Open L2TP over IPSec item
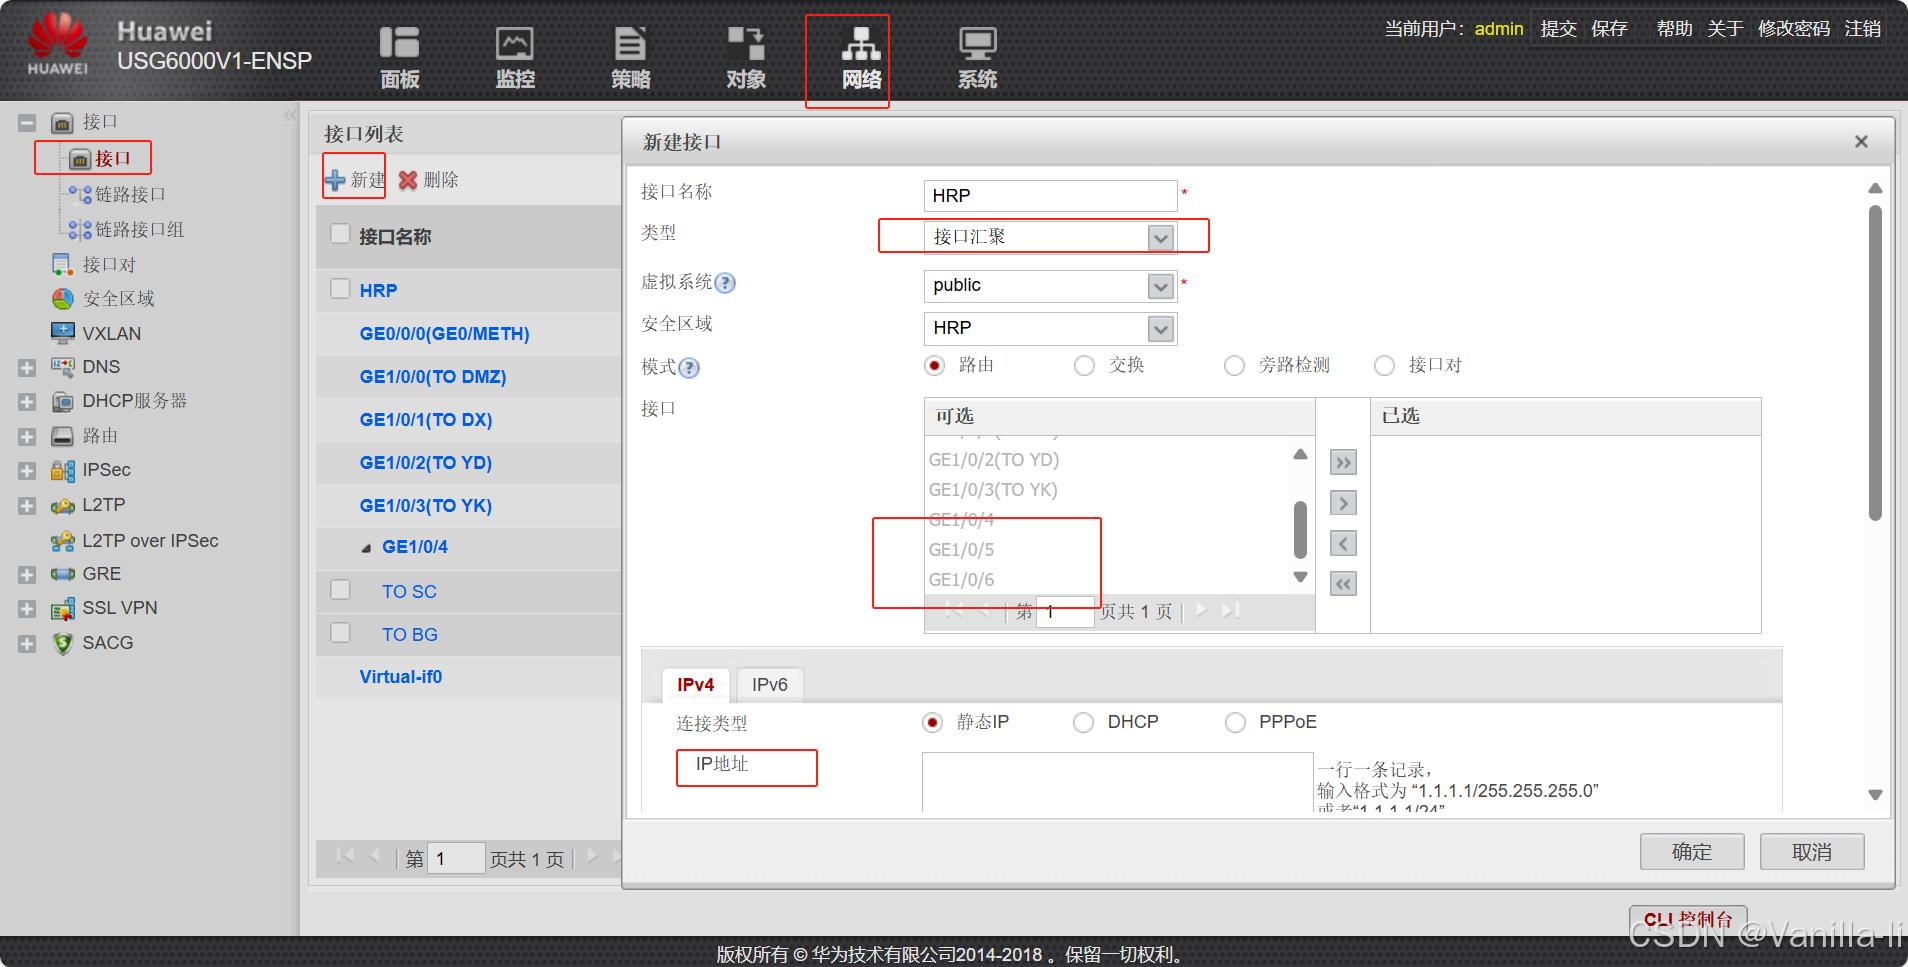 tap(150, 541)
